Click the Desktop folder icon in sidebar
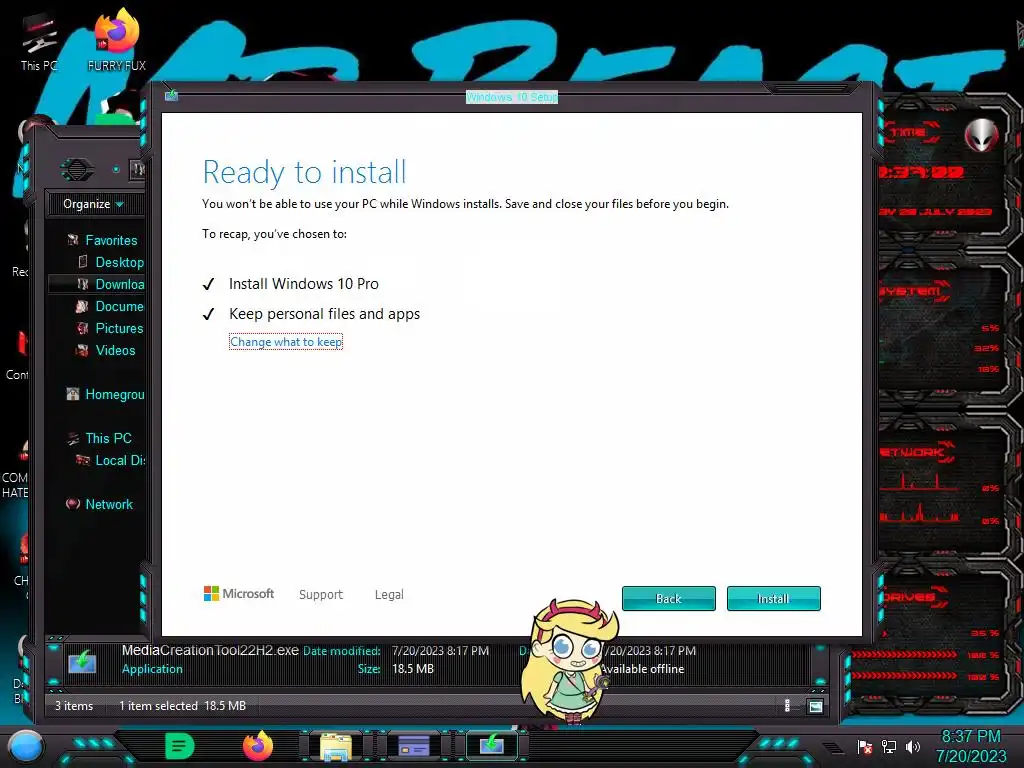 point(82,262)
